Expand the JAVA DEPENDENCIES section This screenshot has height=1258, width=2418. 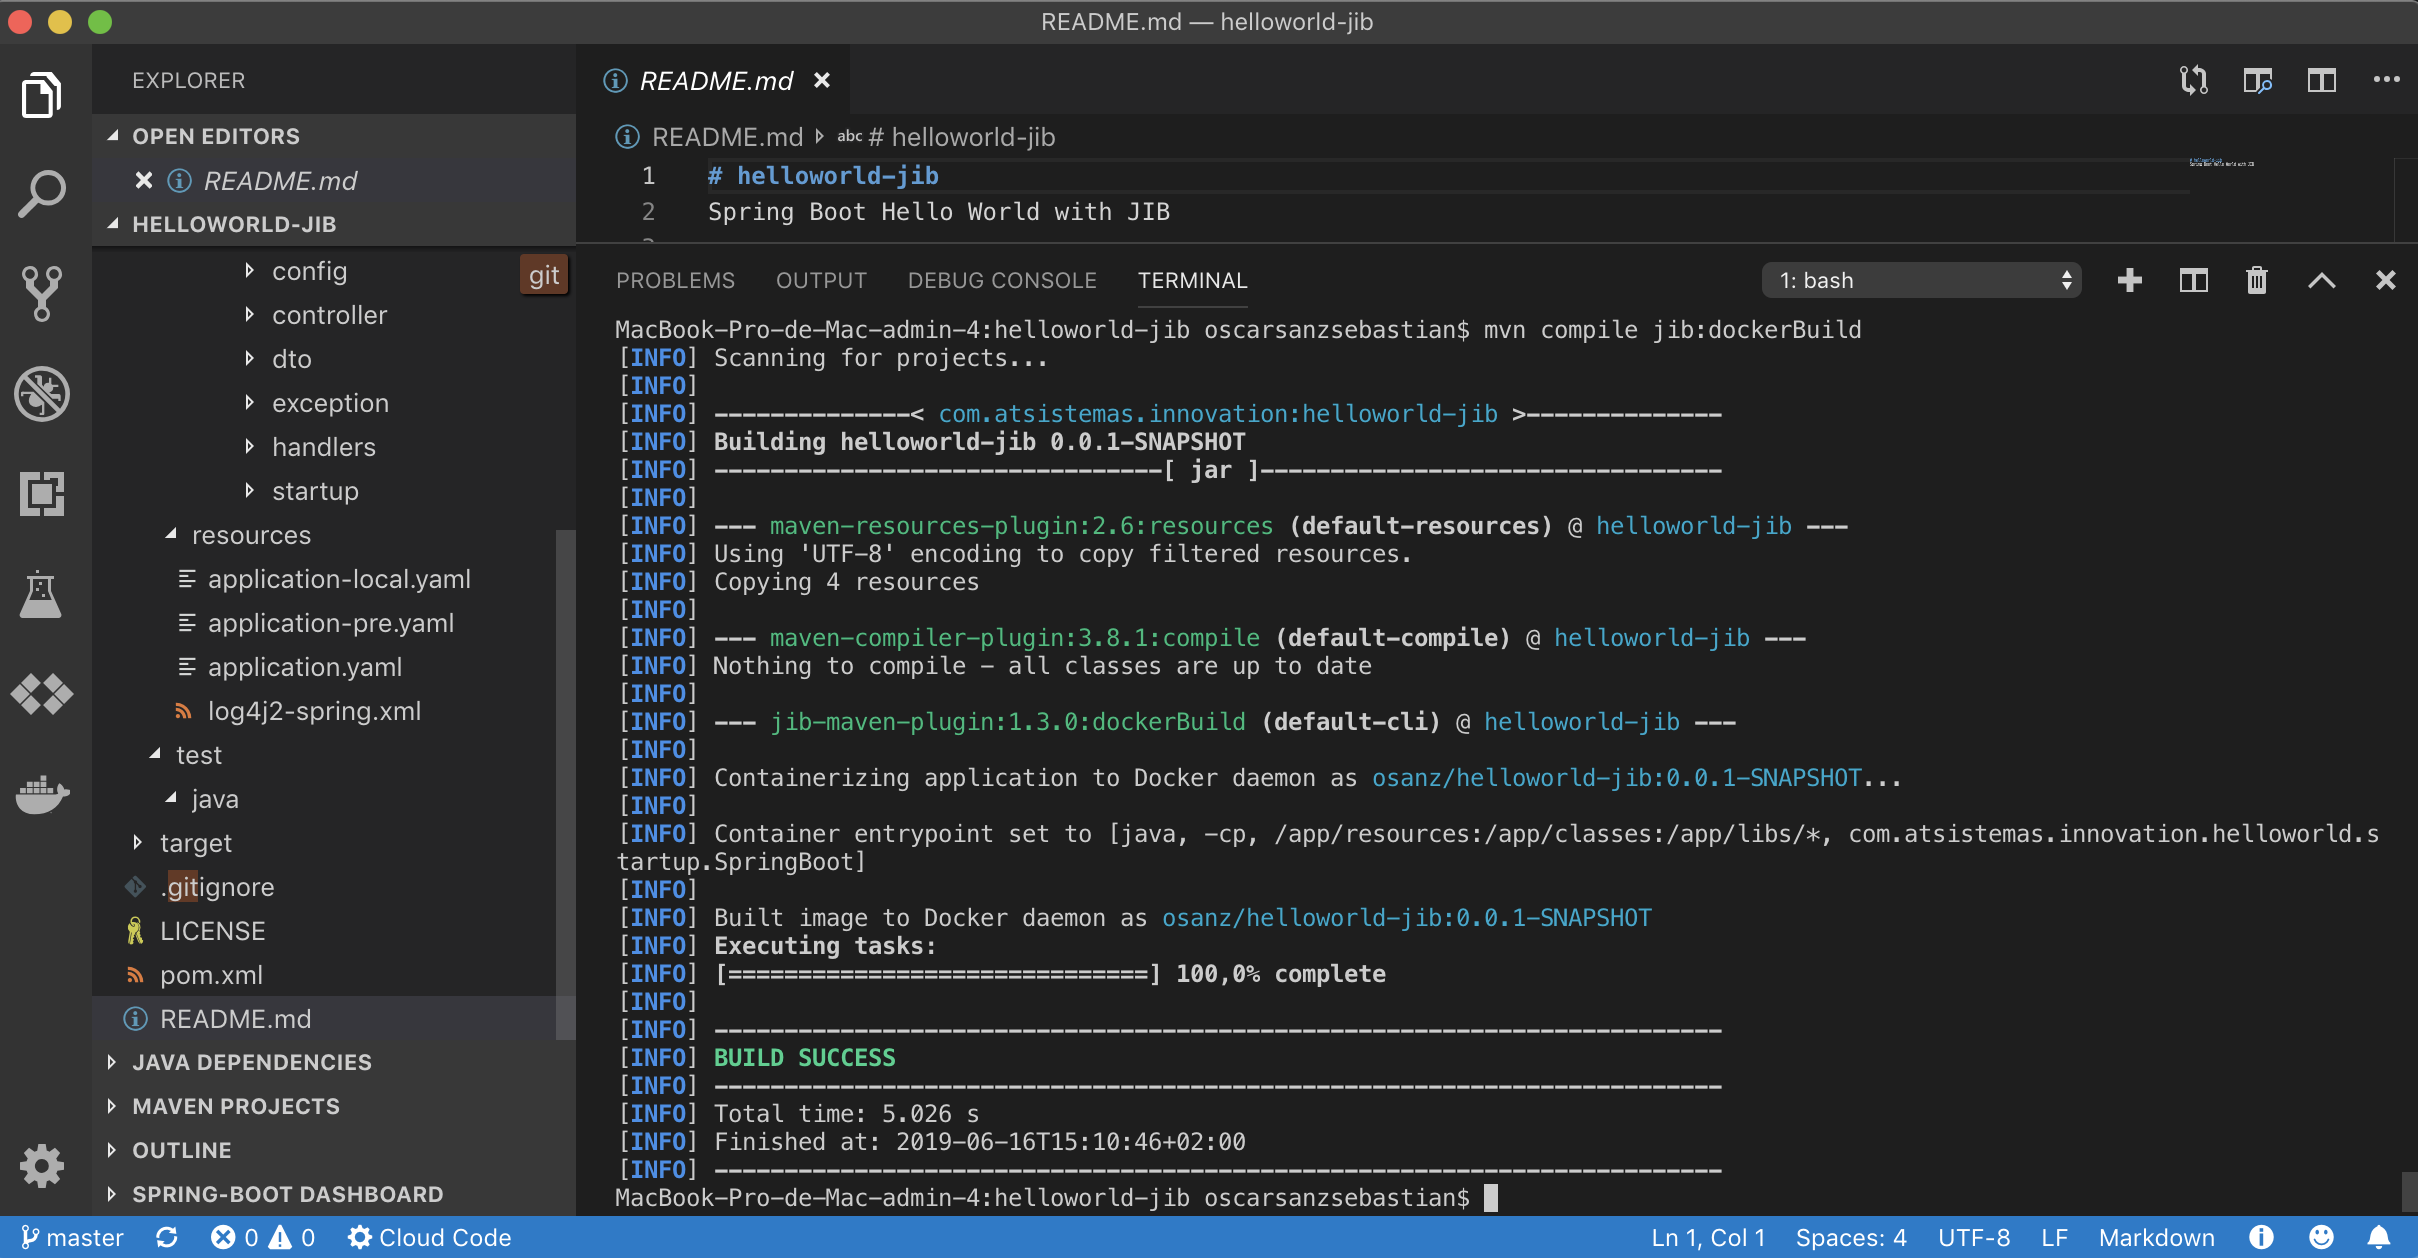click(251, 1062)
